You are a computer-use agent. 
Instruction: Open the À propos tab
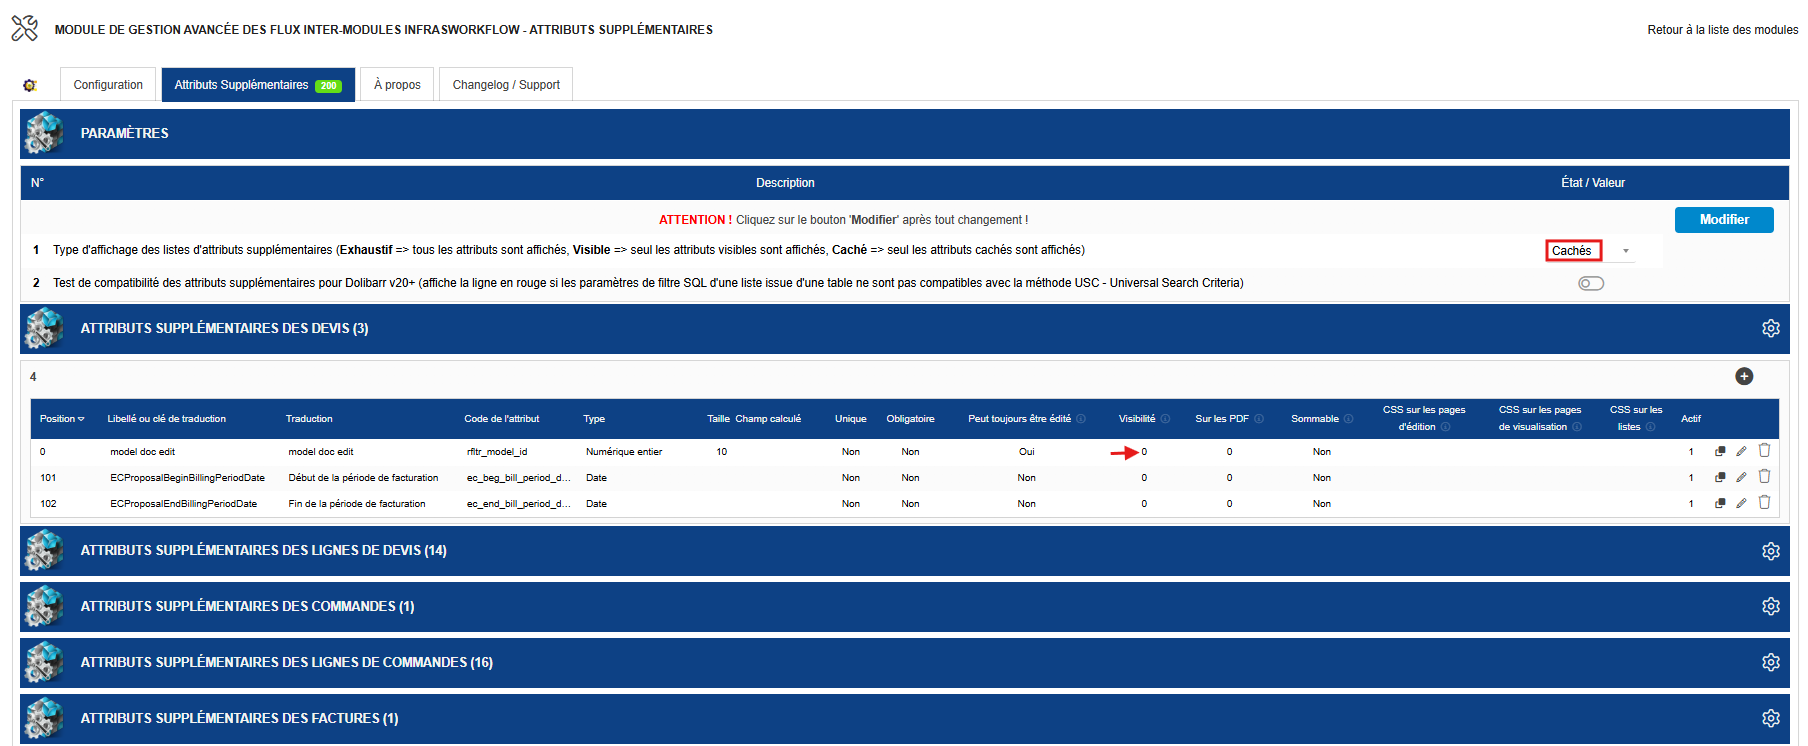click(397, 85)
